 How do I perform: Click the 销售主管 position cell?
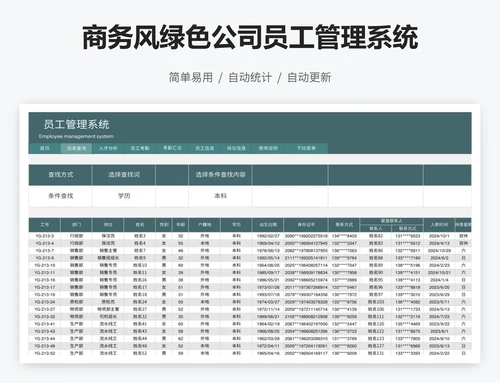click(x=108, y=251)
